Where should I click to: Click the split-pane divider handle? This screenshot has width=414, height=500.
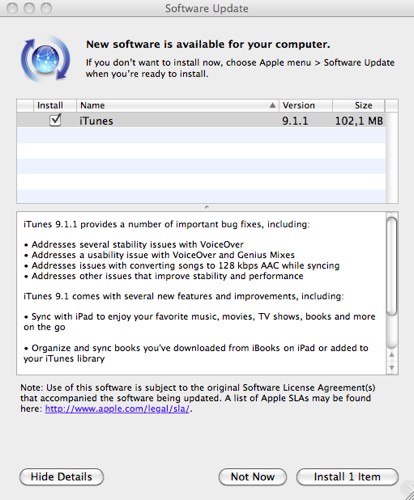tap(207, 207)
